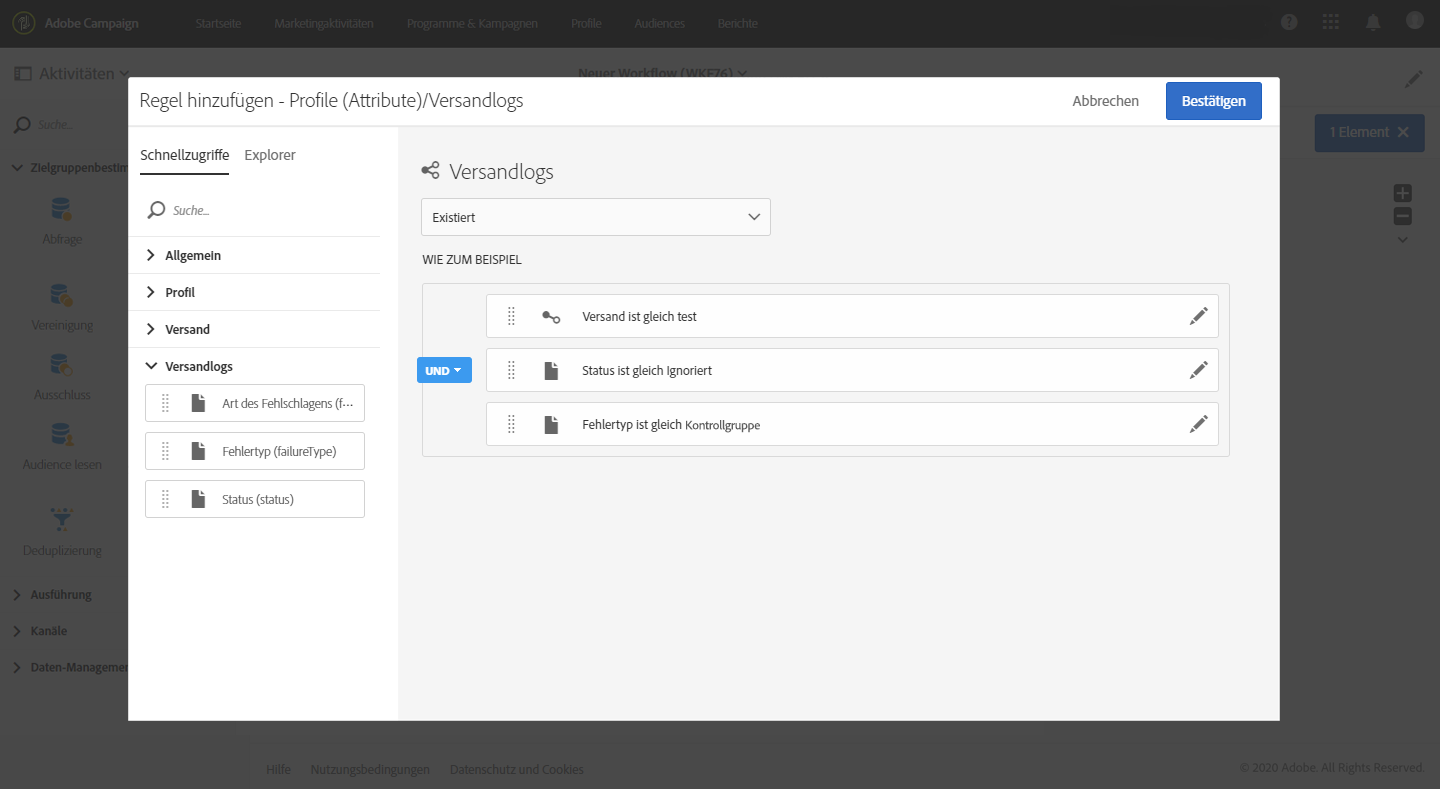
Task: Expand the Profil section
Action: 180,293
